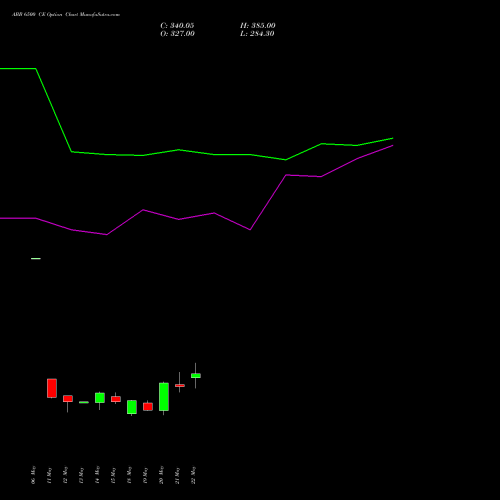Select the 06 May date label
Image resolution: width=500 pixels, height=500 pixels.
click(x=33, y=475)
